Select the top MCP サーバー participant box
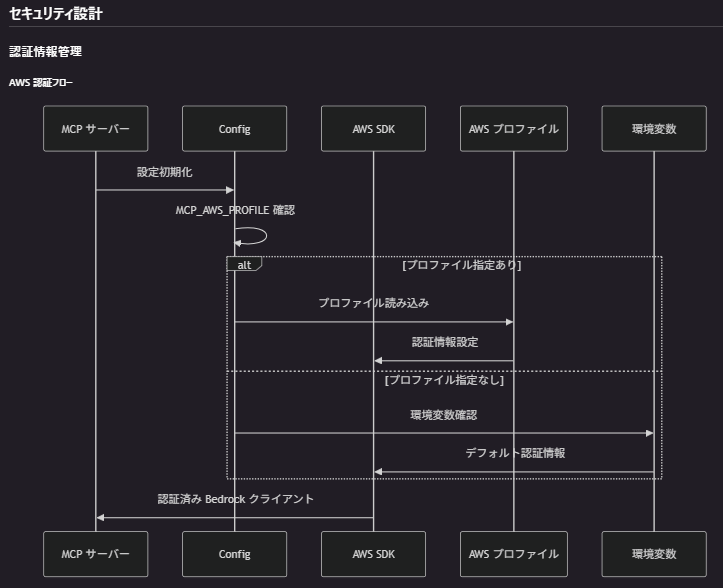This screenshot has width=723, height=588. (95, 129)
